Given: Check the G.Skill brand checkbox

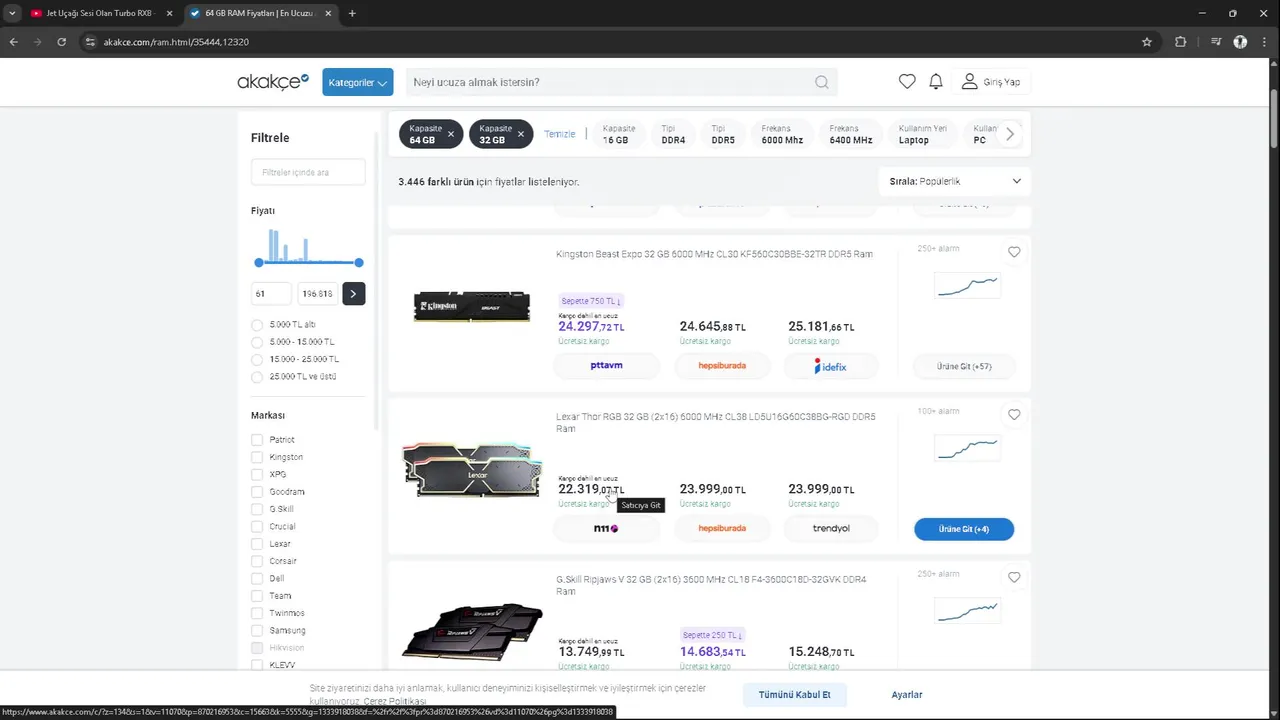Looking at the screenshot, I should (x=257, y=509).
